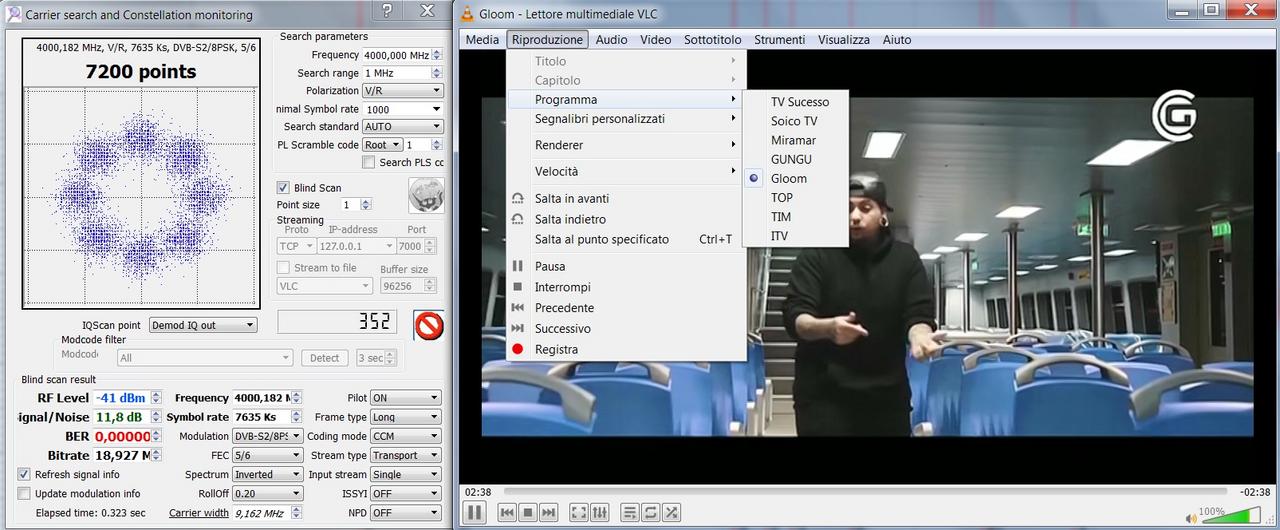The width and height of the screenshot is (1280, 530).
Task: Click the help question mark in Carrier search window
Action: point(387,11)
